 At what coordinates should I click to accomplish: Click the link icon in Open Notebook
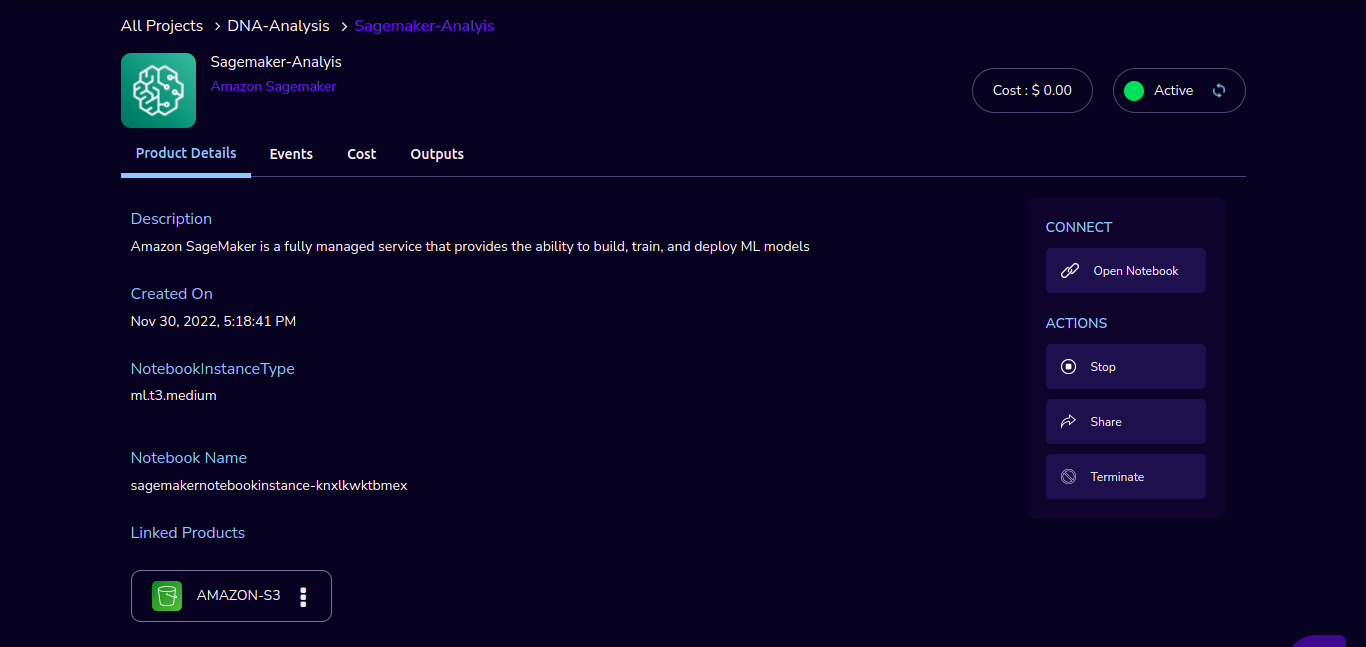[x=1069, y=271]
